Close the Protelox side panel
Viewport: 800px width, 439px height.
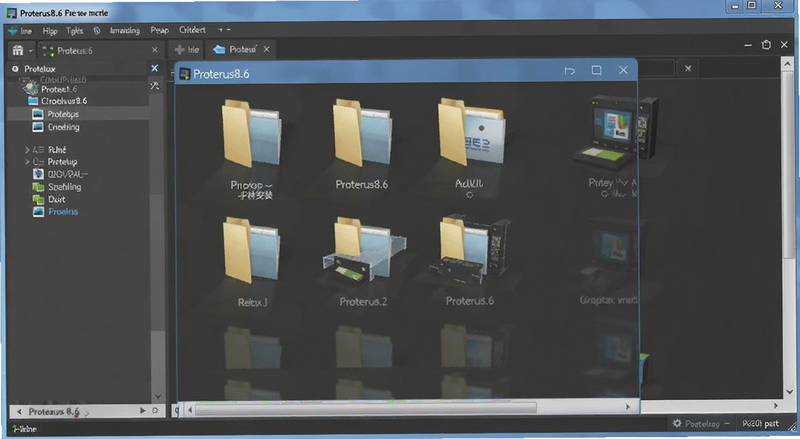point(155,68)
